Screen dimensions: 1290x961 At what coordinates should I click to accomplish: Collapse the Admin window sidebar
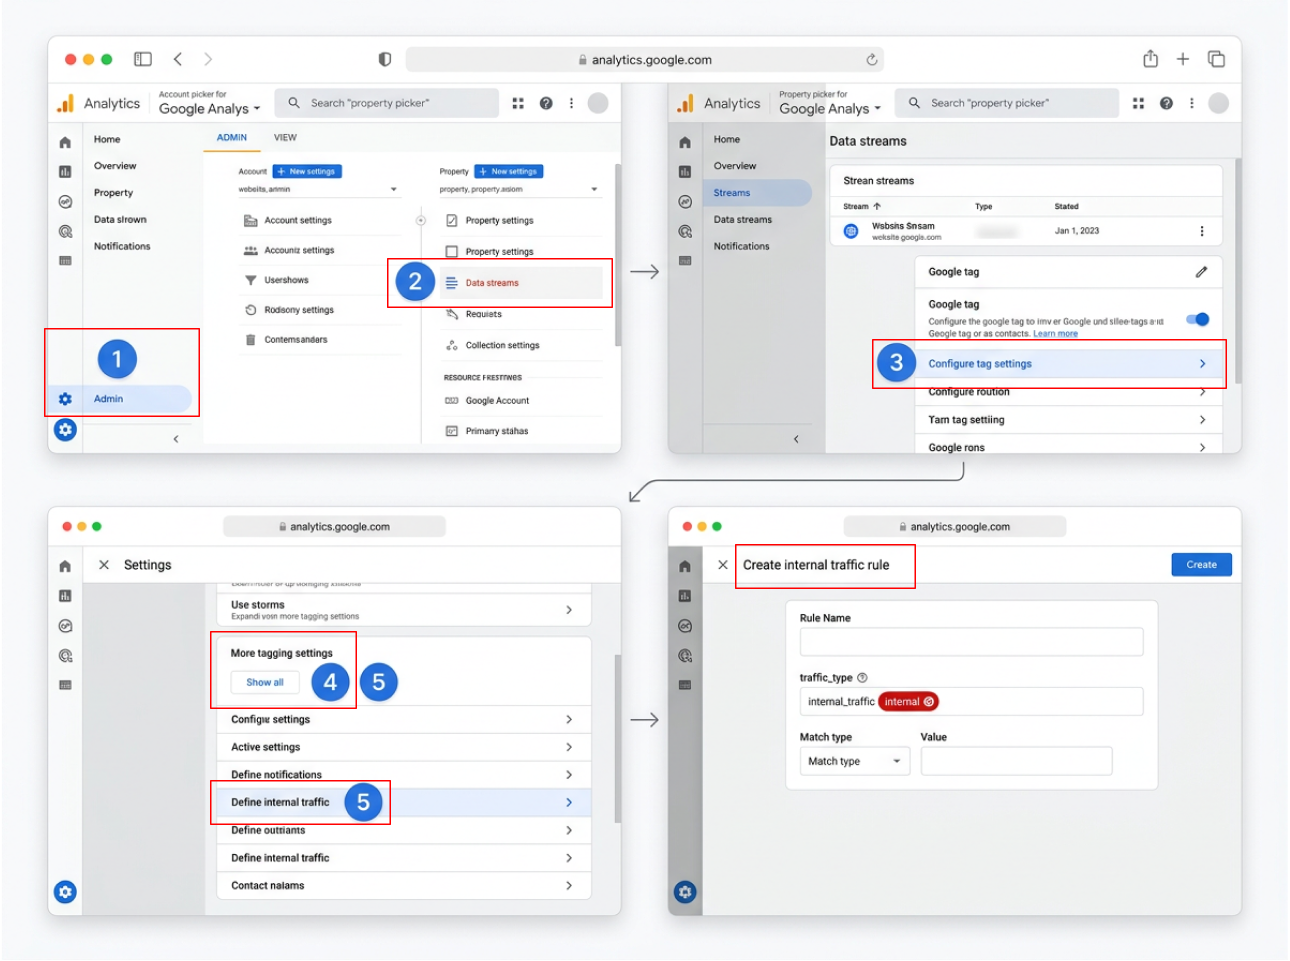point(176,438)
